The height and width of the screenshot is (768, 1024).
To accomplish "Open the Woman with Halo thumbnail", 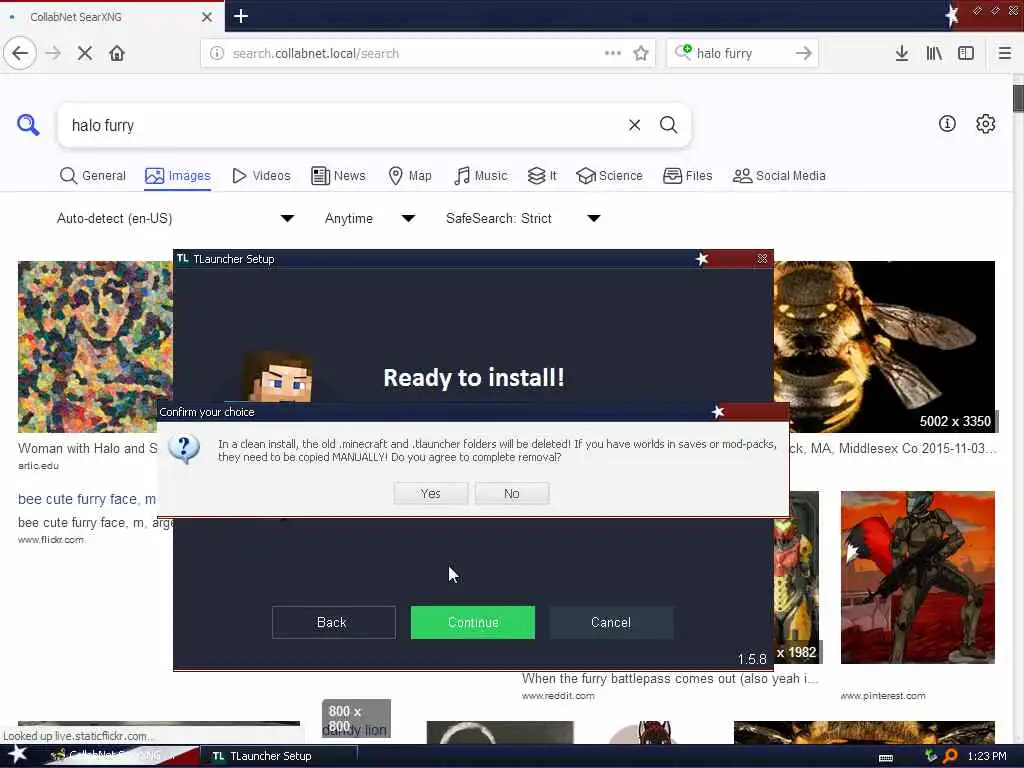I will click(x=95, y=347).
